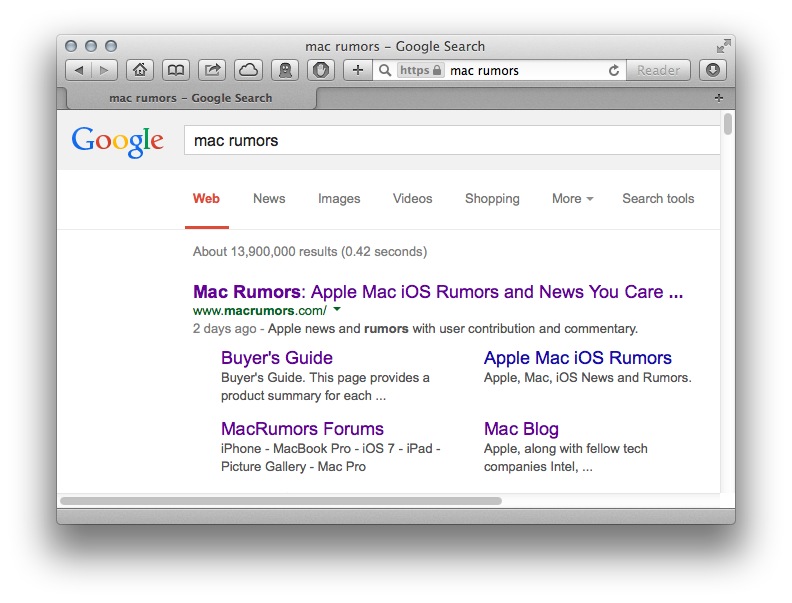Click the Share icon in toolbar
Image resolution: width=792 pixels, height=603 pixels.
(x=212, y=70)
